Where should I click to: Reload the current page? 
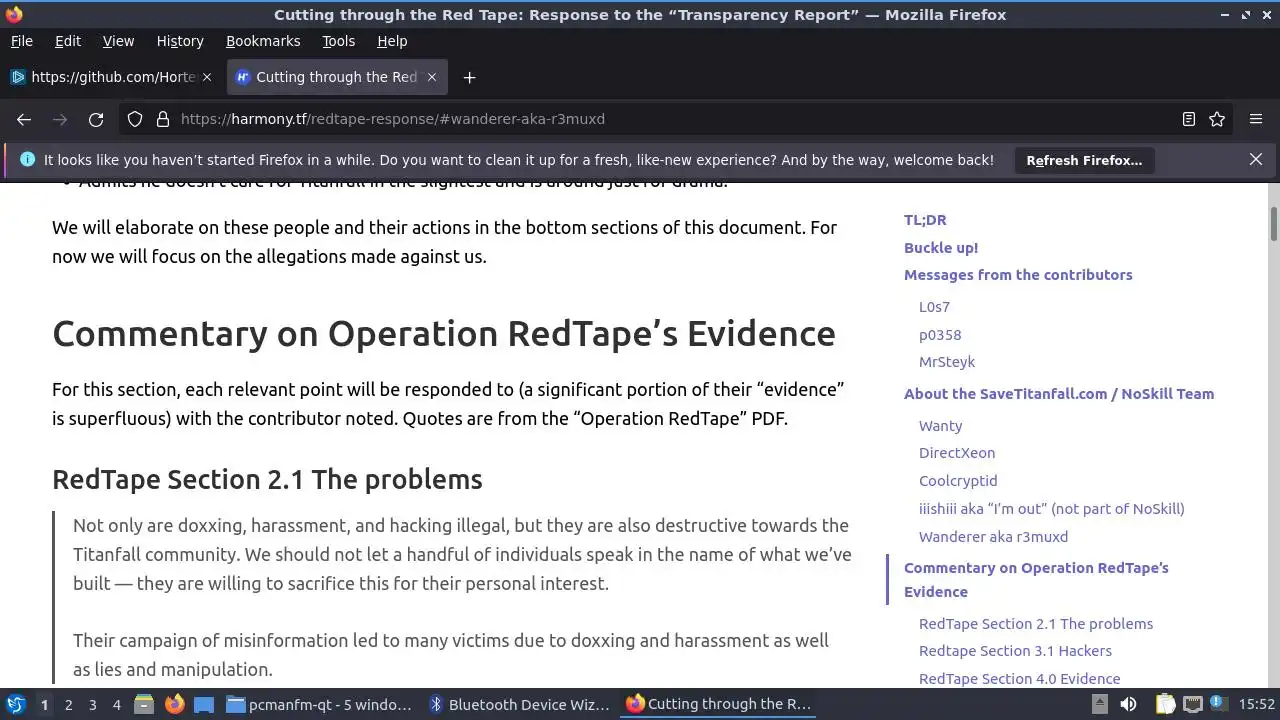click(96, 119)
